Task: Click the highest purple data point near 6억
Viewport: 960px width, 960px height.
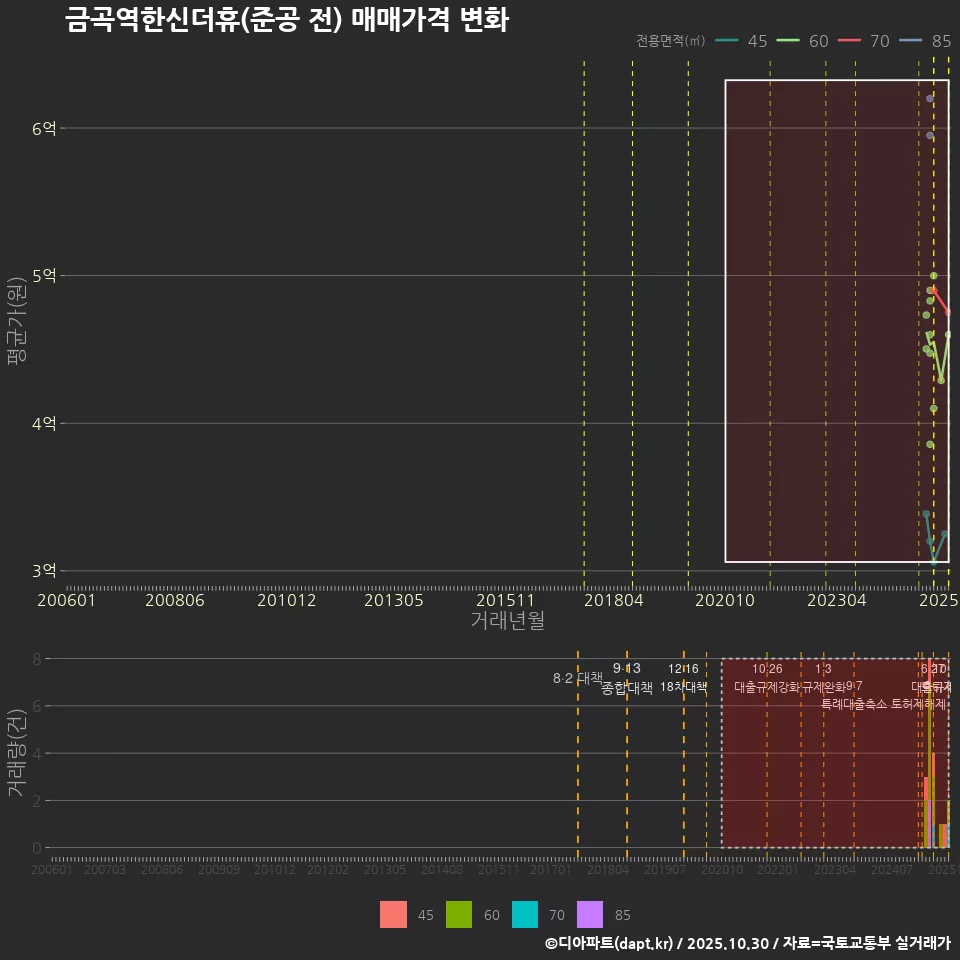Action: coord(932,98)
